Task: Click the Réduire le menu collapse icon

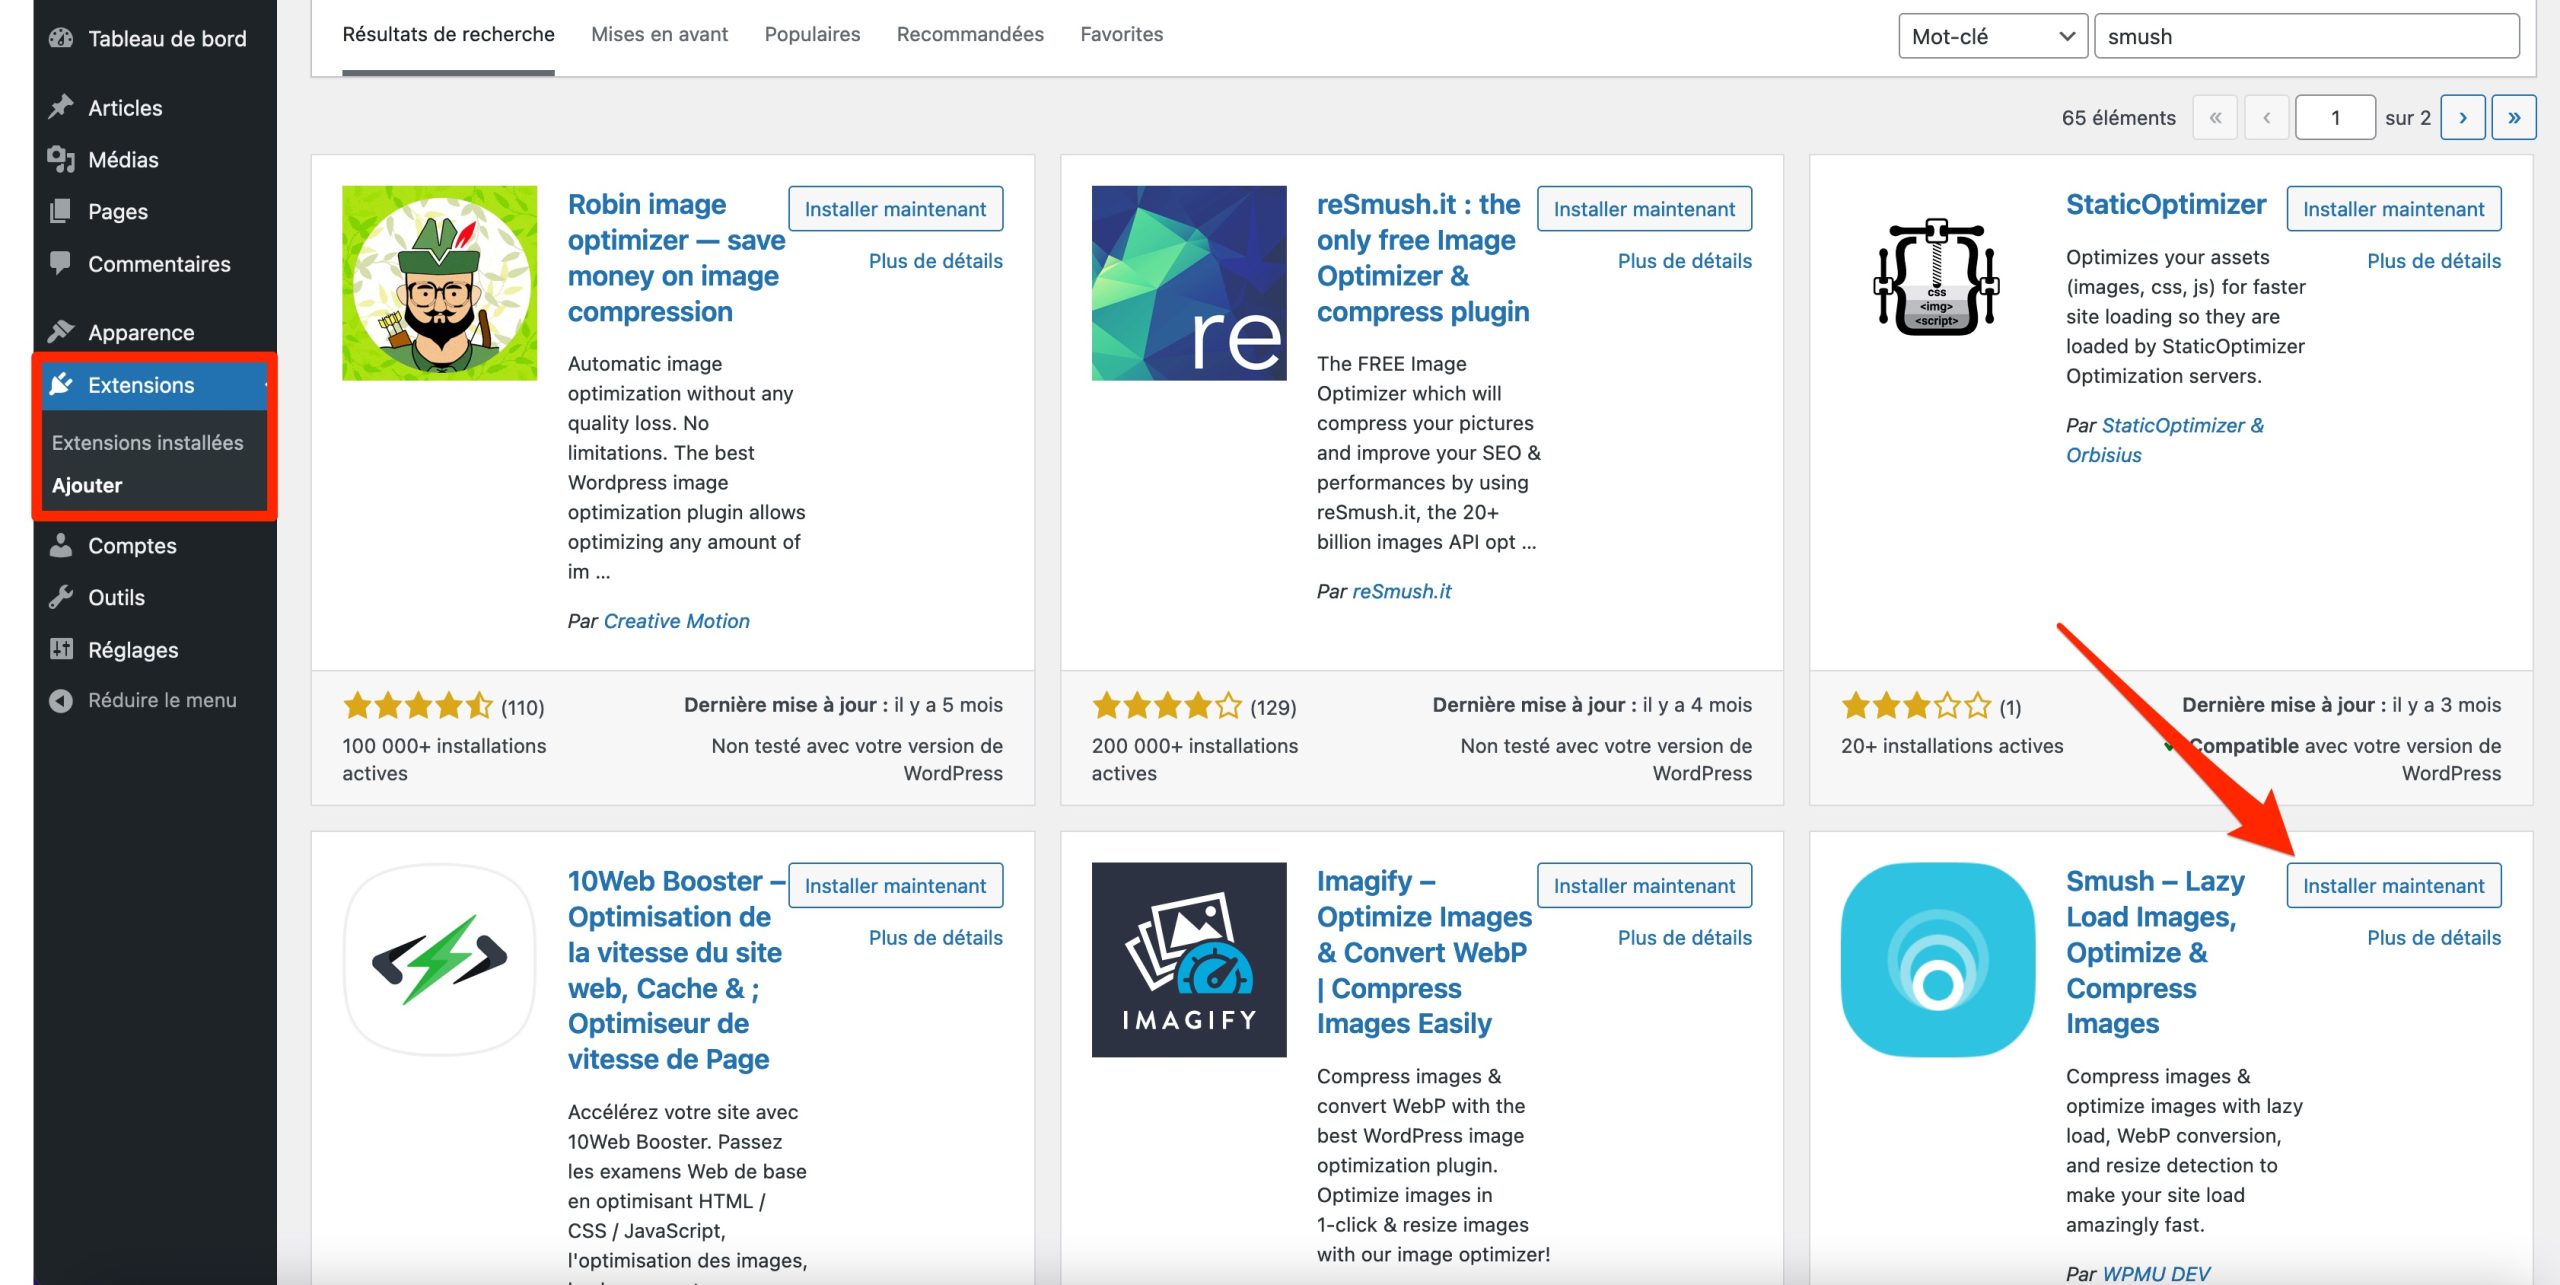Action: [61, 700]
